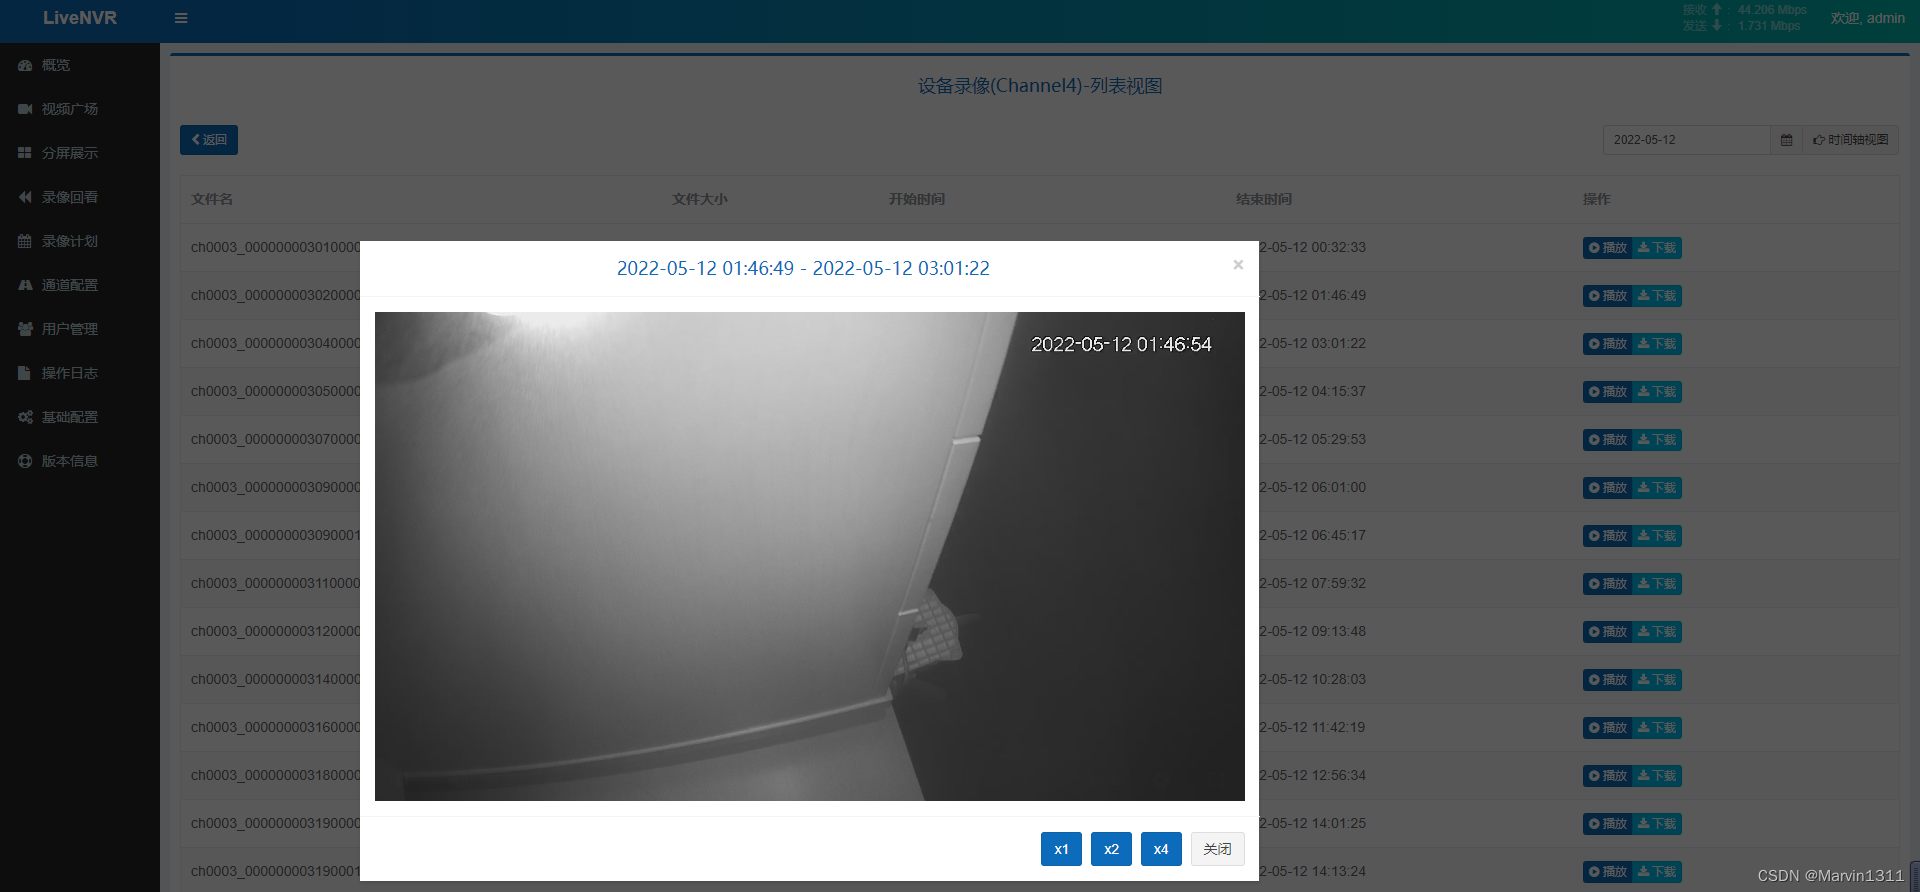The height and width of the screenshot is (892, 1920).
Task: Download the recording ending 06:01:00
Action: (x=1657, y=488)
